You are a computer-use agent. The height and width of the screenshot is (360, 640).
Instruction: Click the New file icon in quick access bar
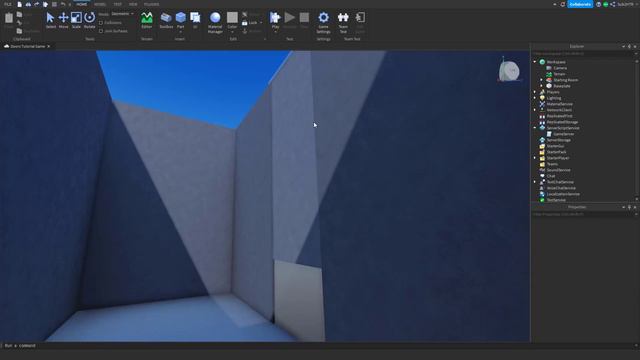pos(19,4)
